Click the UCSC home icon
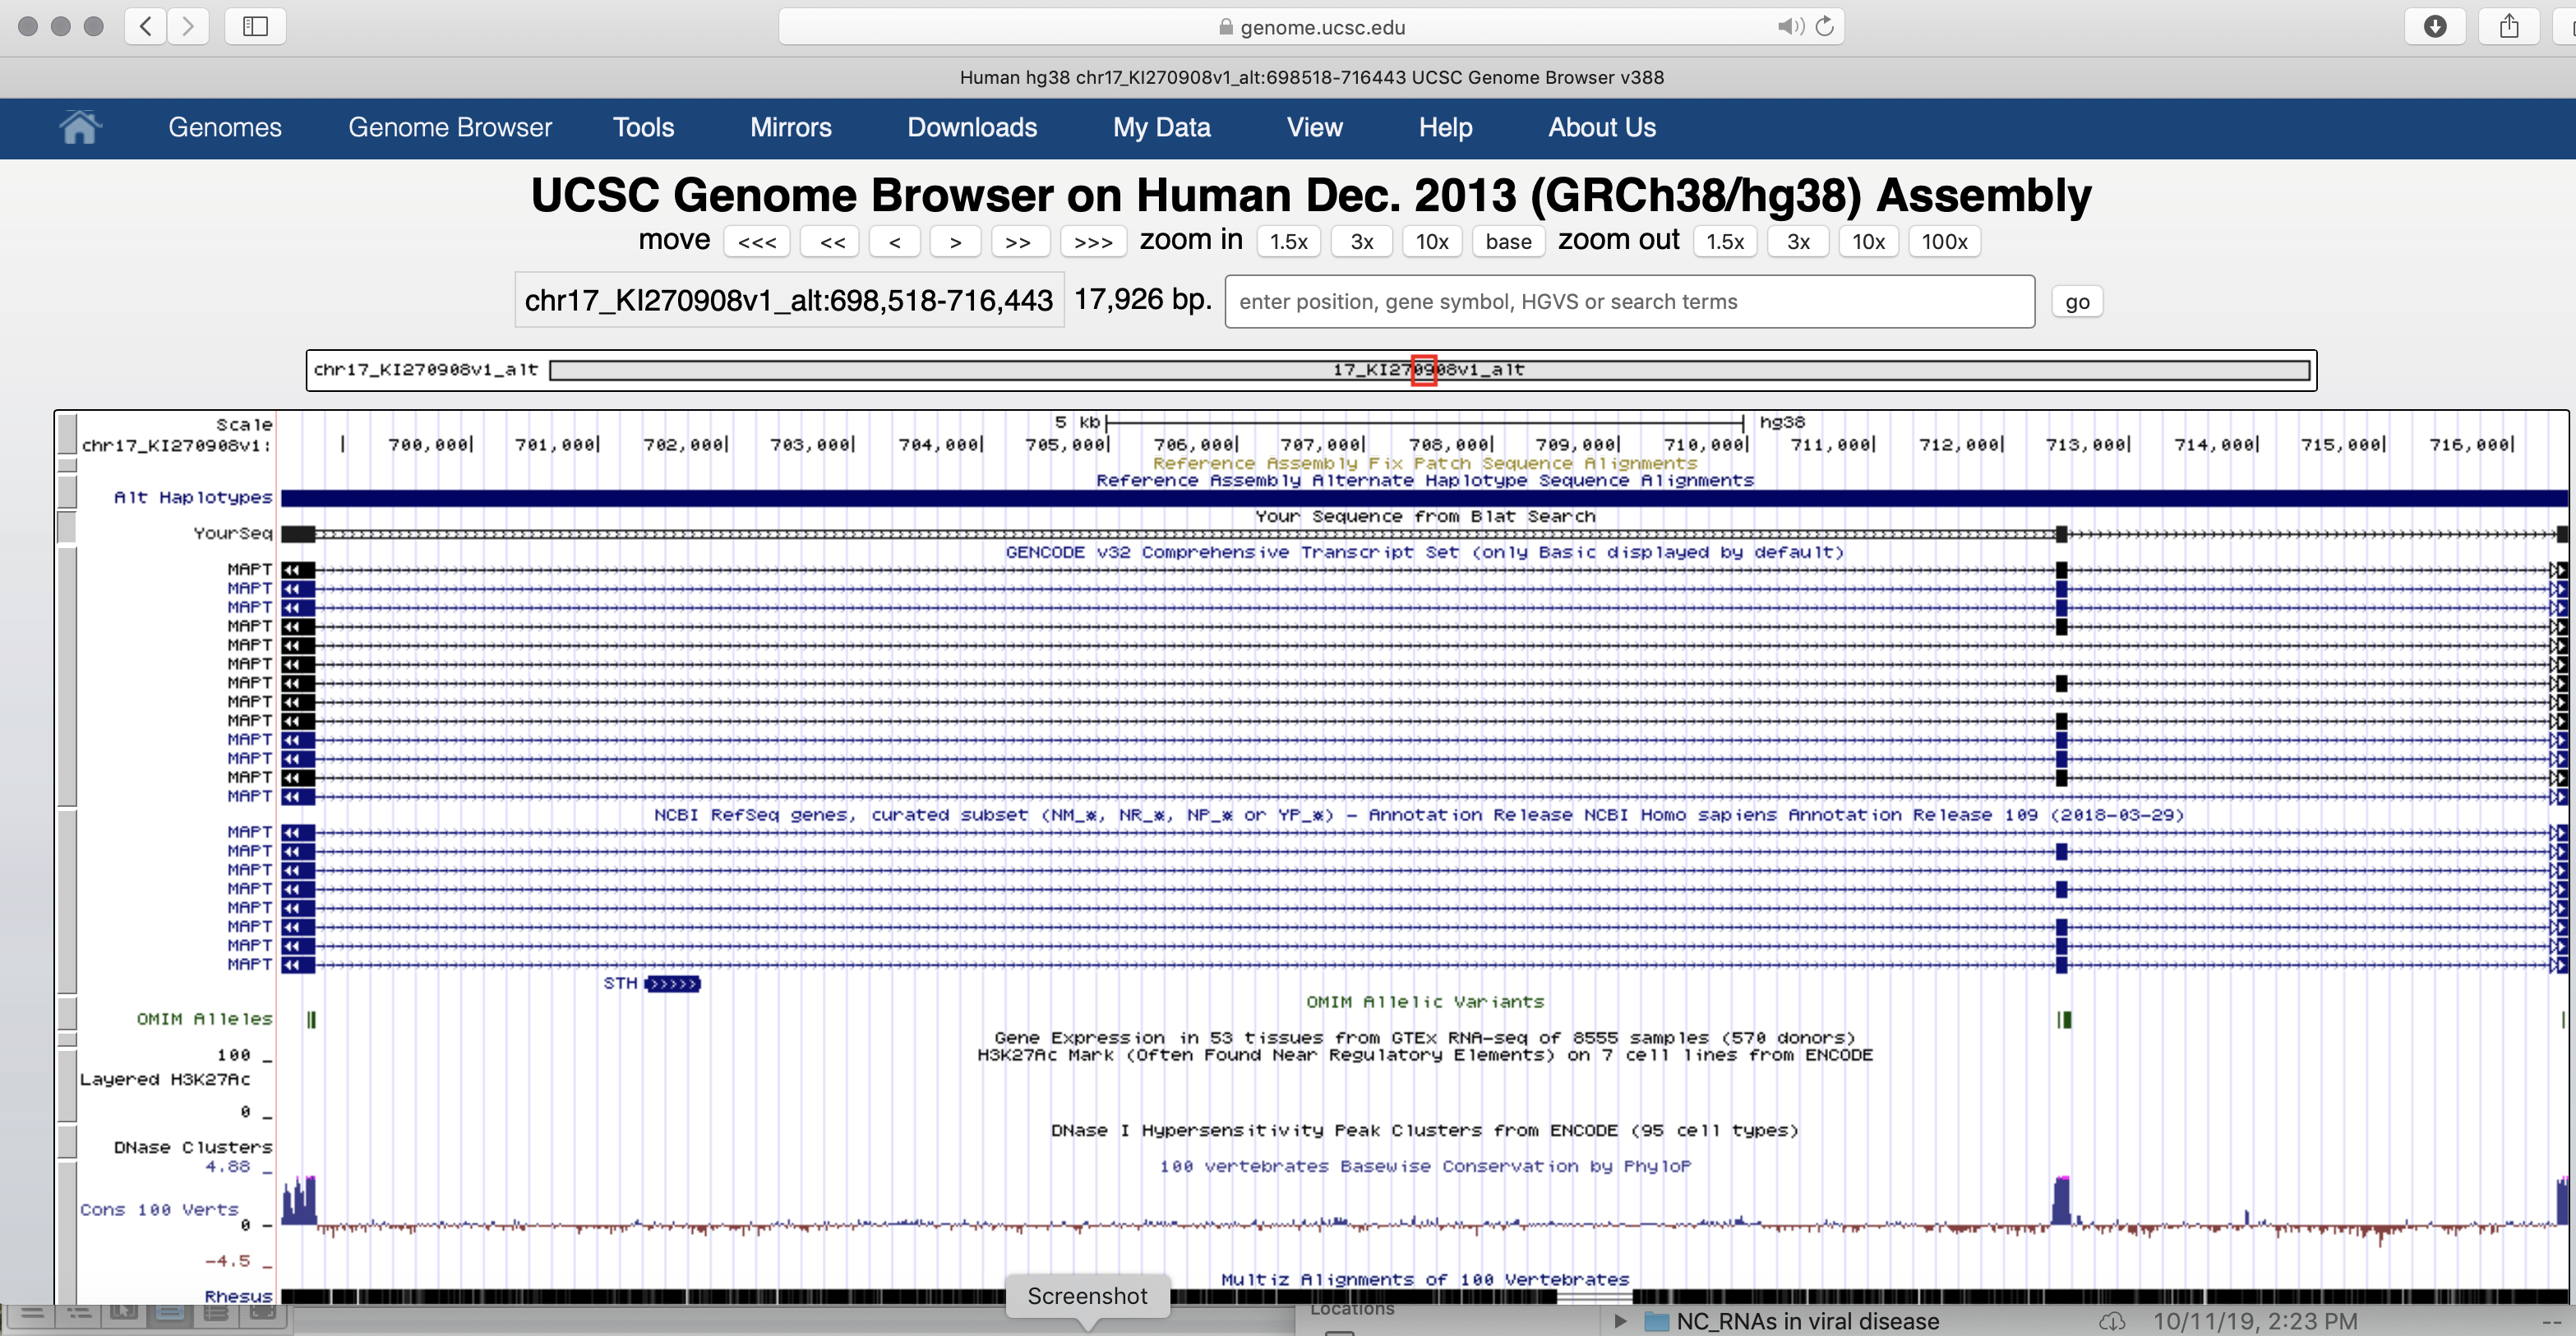2576x1336 pixels. coord(80,127)
